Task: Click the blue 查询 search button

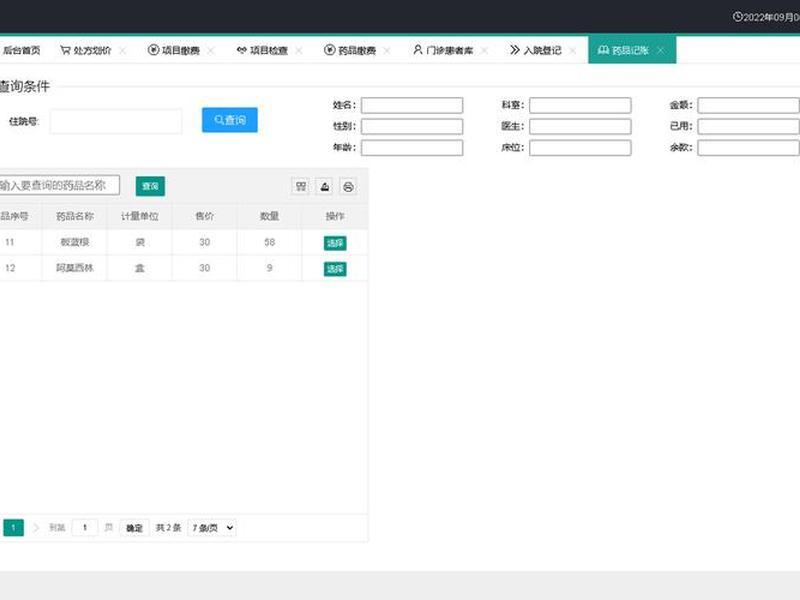Action: (x=230, y=120)
